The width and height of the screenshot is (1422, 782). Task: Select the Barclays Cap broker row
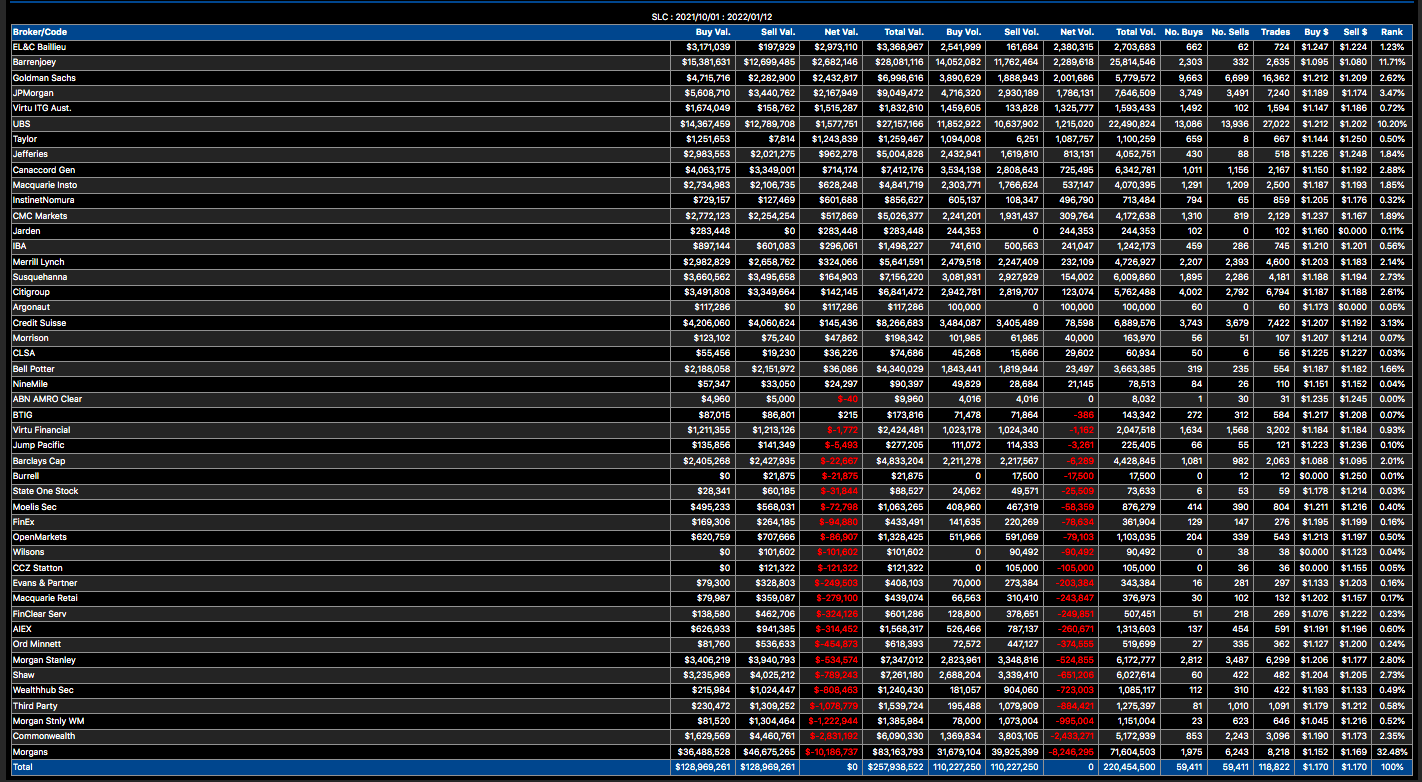click(709, 460)
